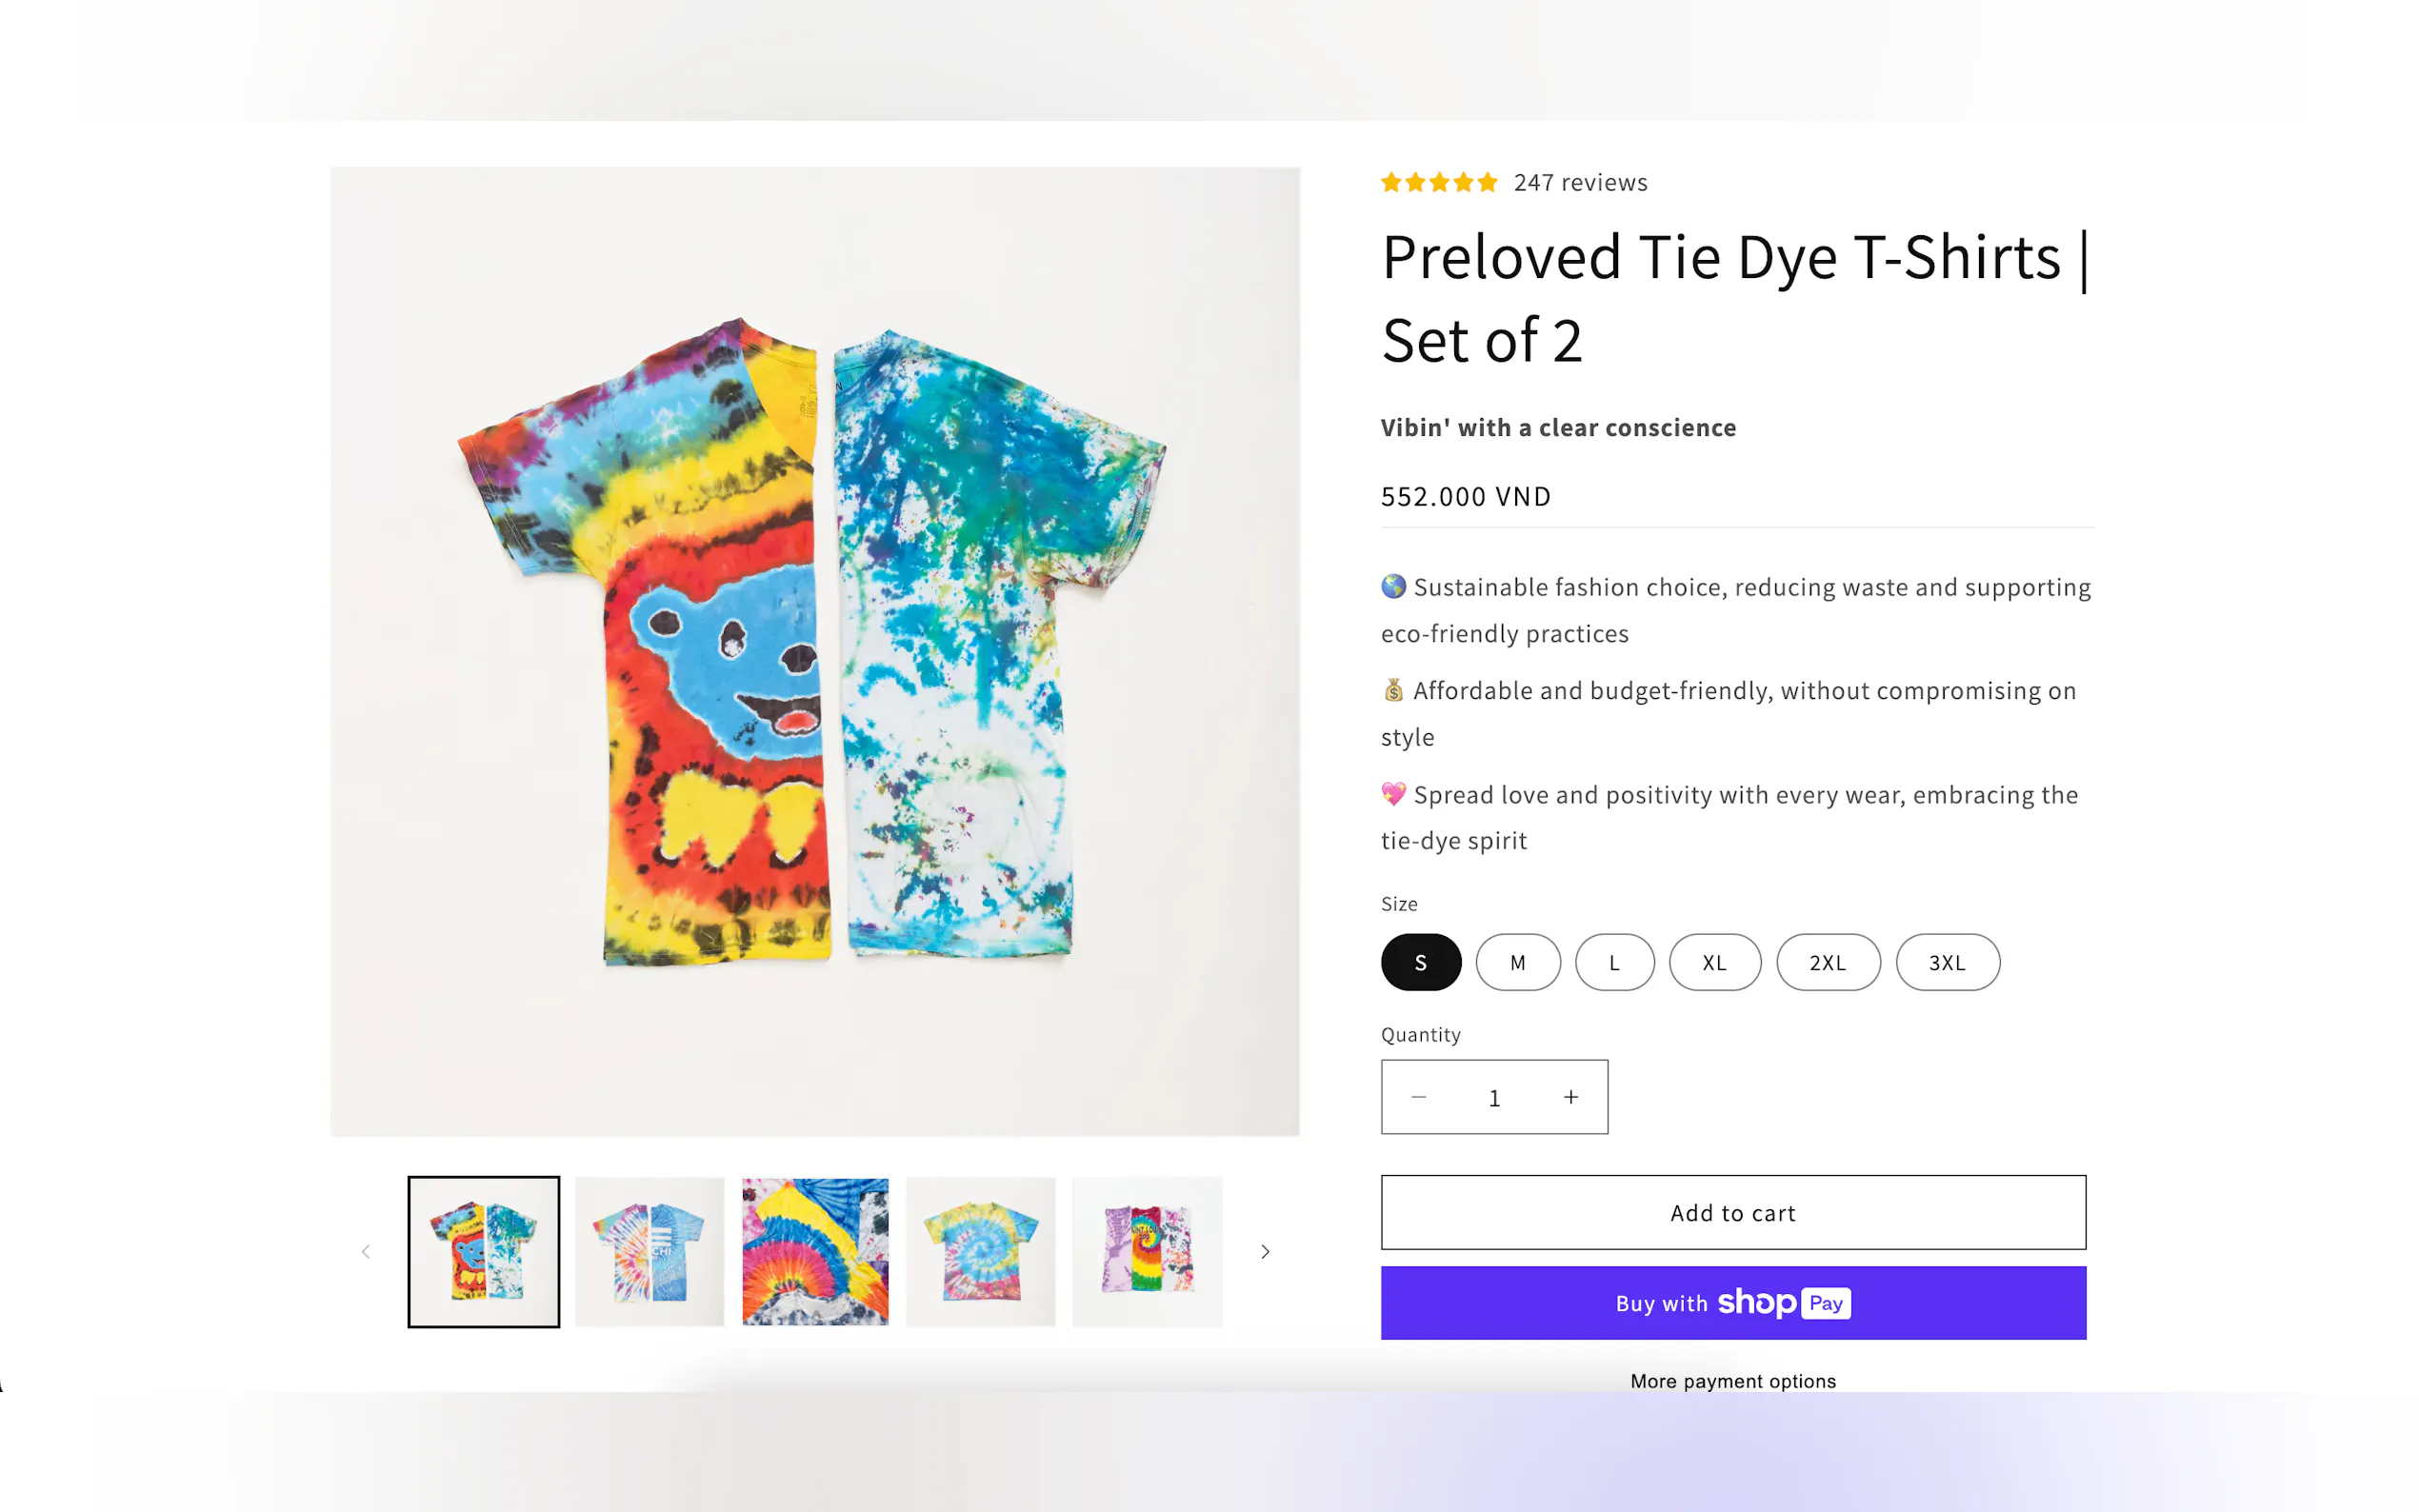
Task: Show next thumbnails with right arrow
Action: click(x=1265, y=1251)
